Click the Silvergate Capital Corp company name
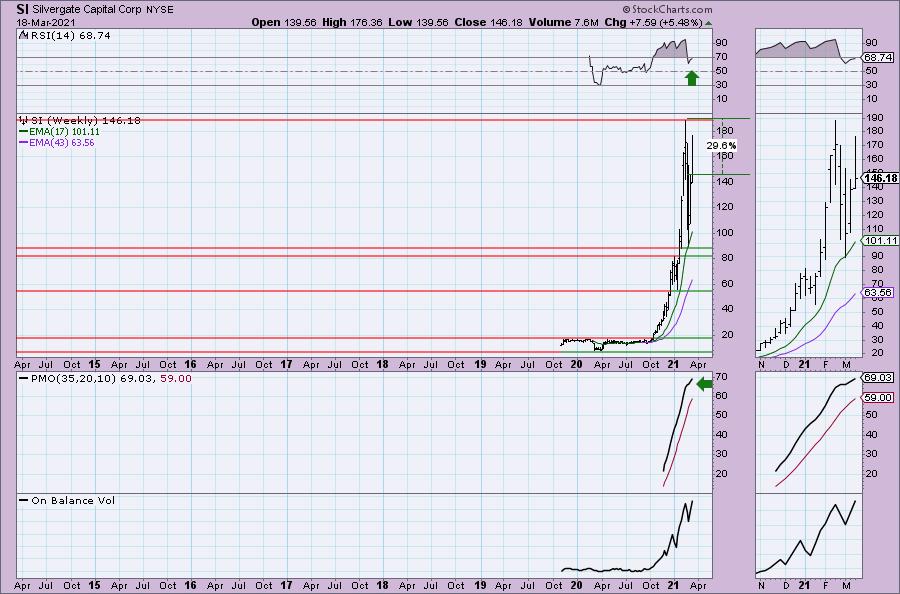This screenshot has width=900, height=594. coord(85,10)
